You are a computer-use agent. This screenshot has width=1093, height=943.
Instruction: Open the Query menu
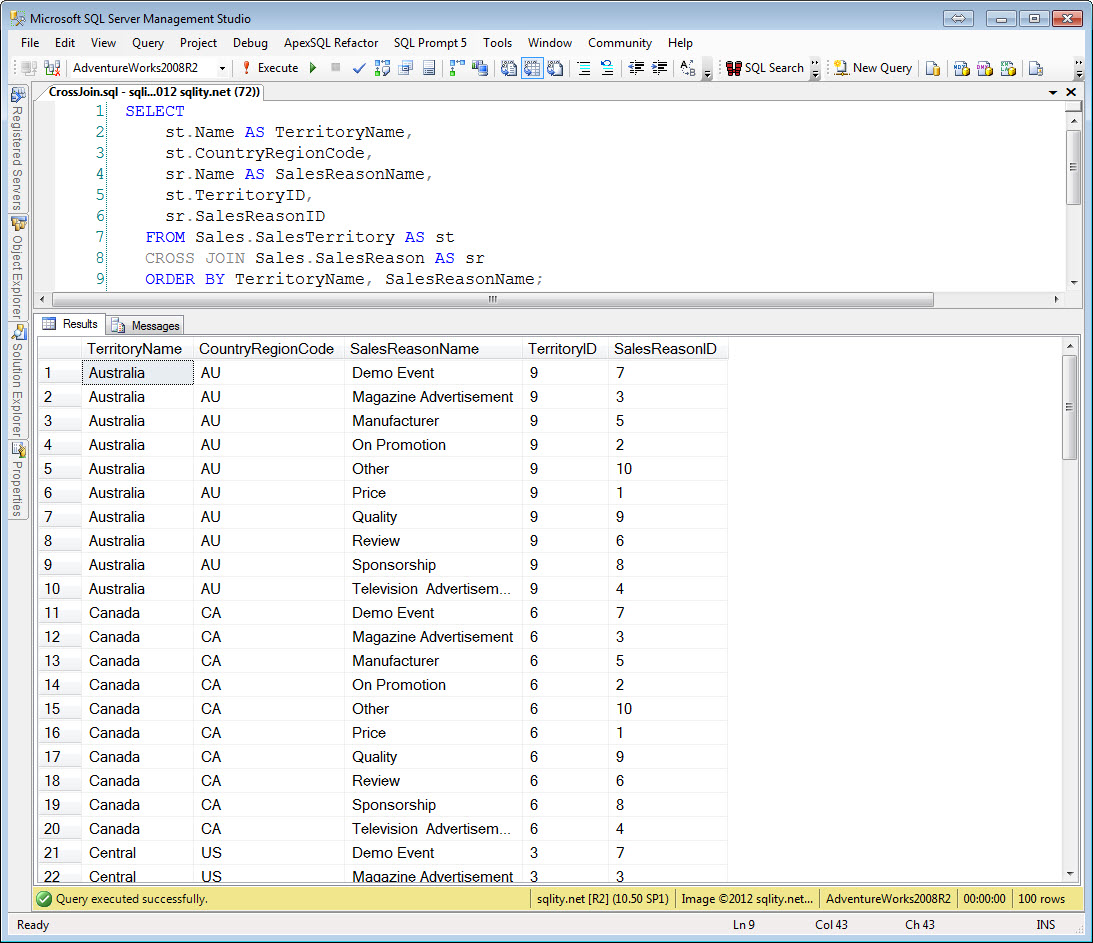pyautogui.click(x=147, y=43)
